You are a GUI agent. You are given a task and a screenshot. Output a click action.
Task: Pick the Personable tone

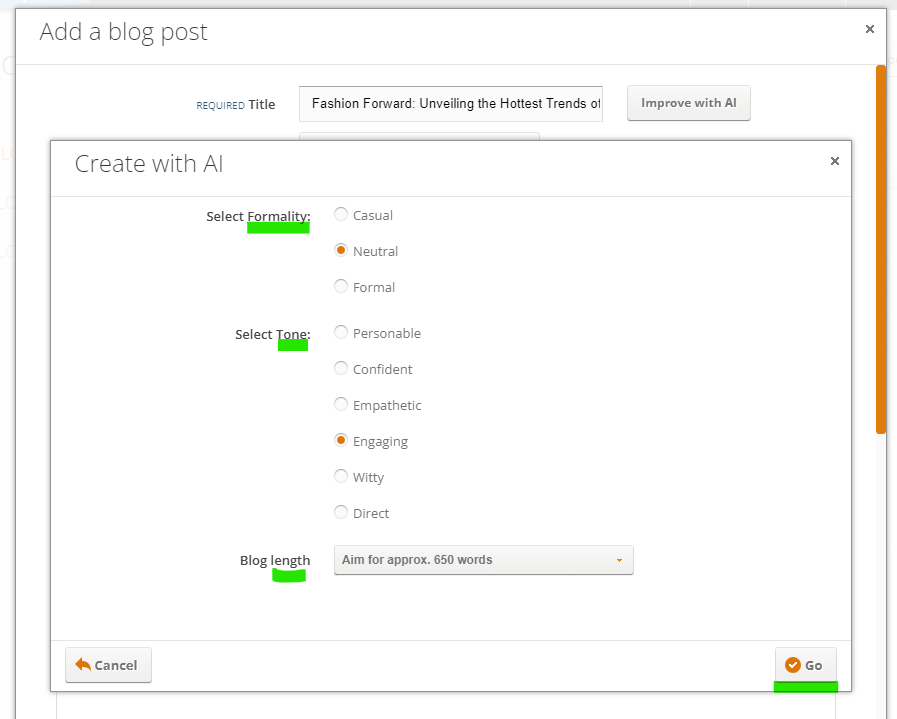click(x=341, y=332)
